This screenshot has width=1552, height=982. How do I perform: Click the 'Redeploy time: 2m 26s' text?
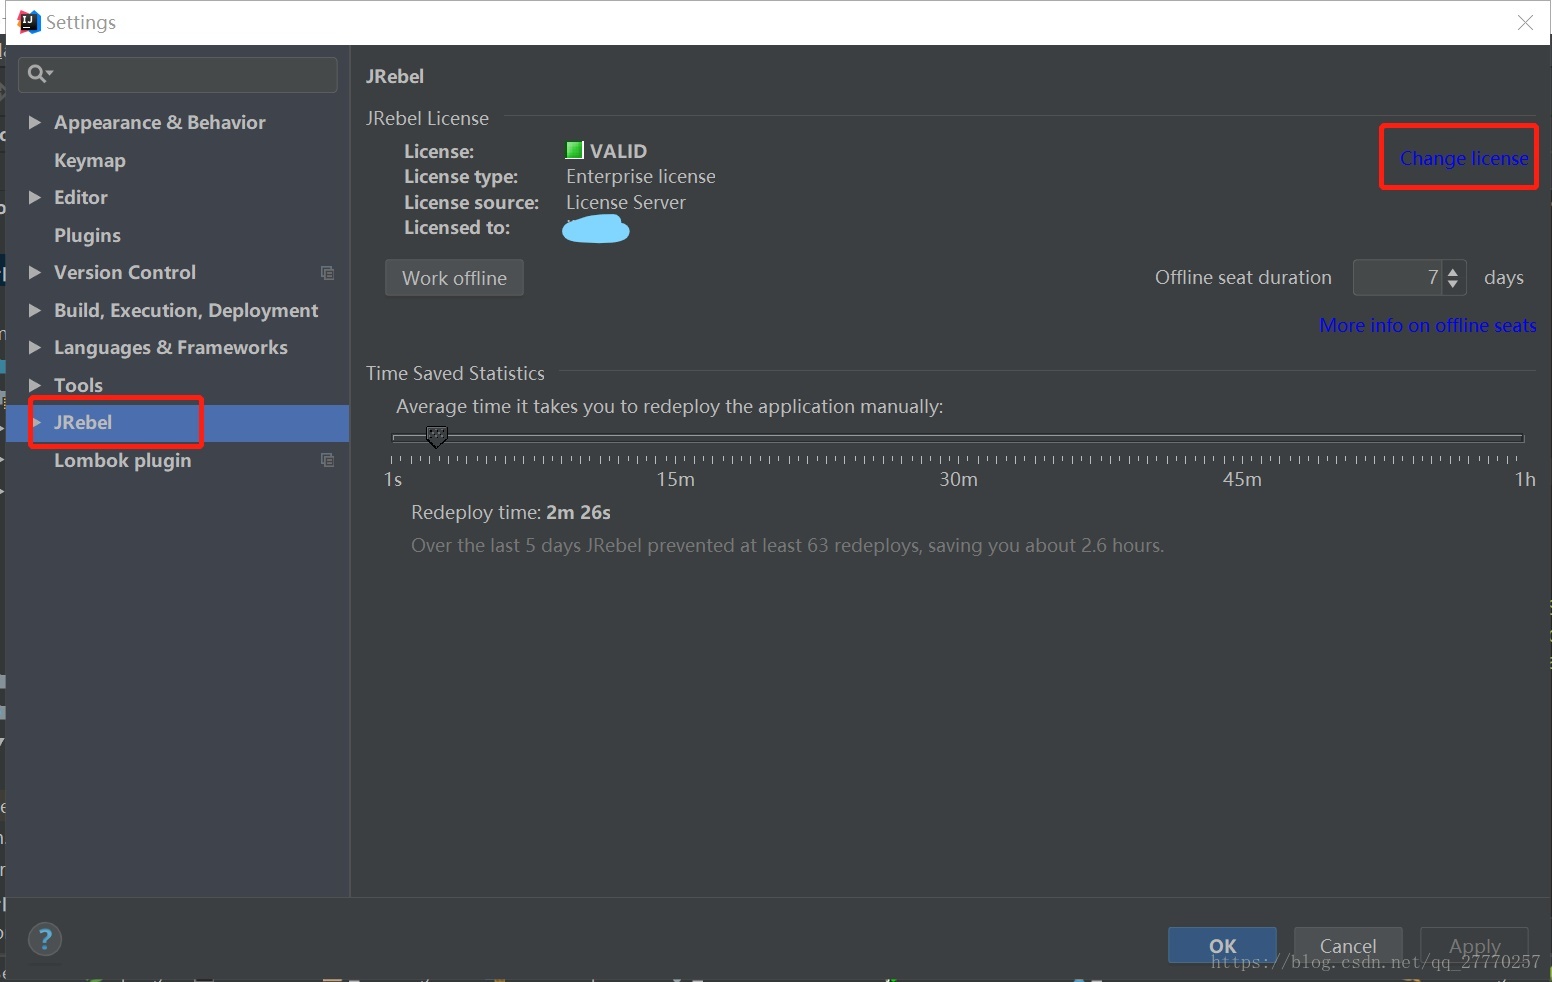click(x=511, y=512)
